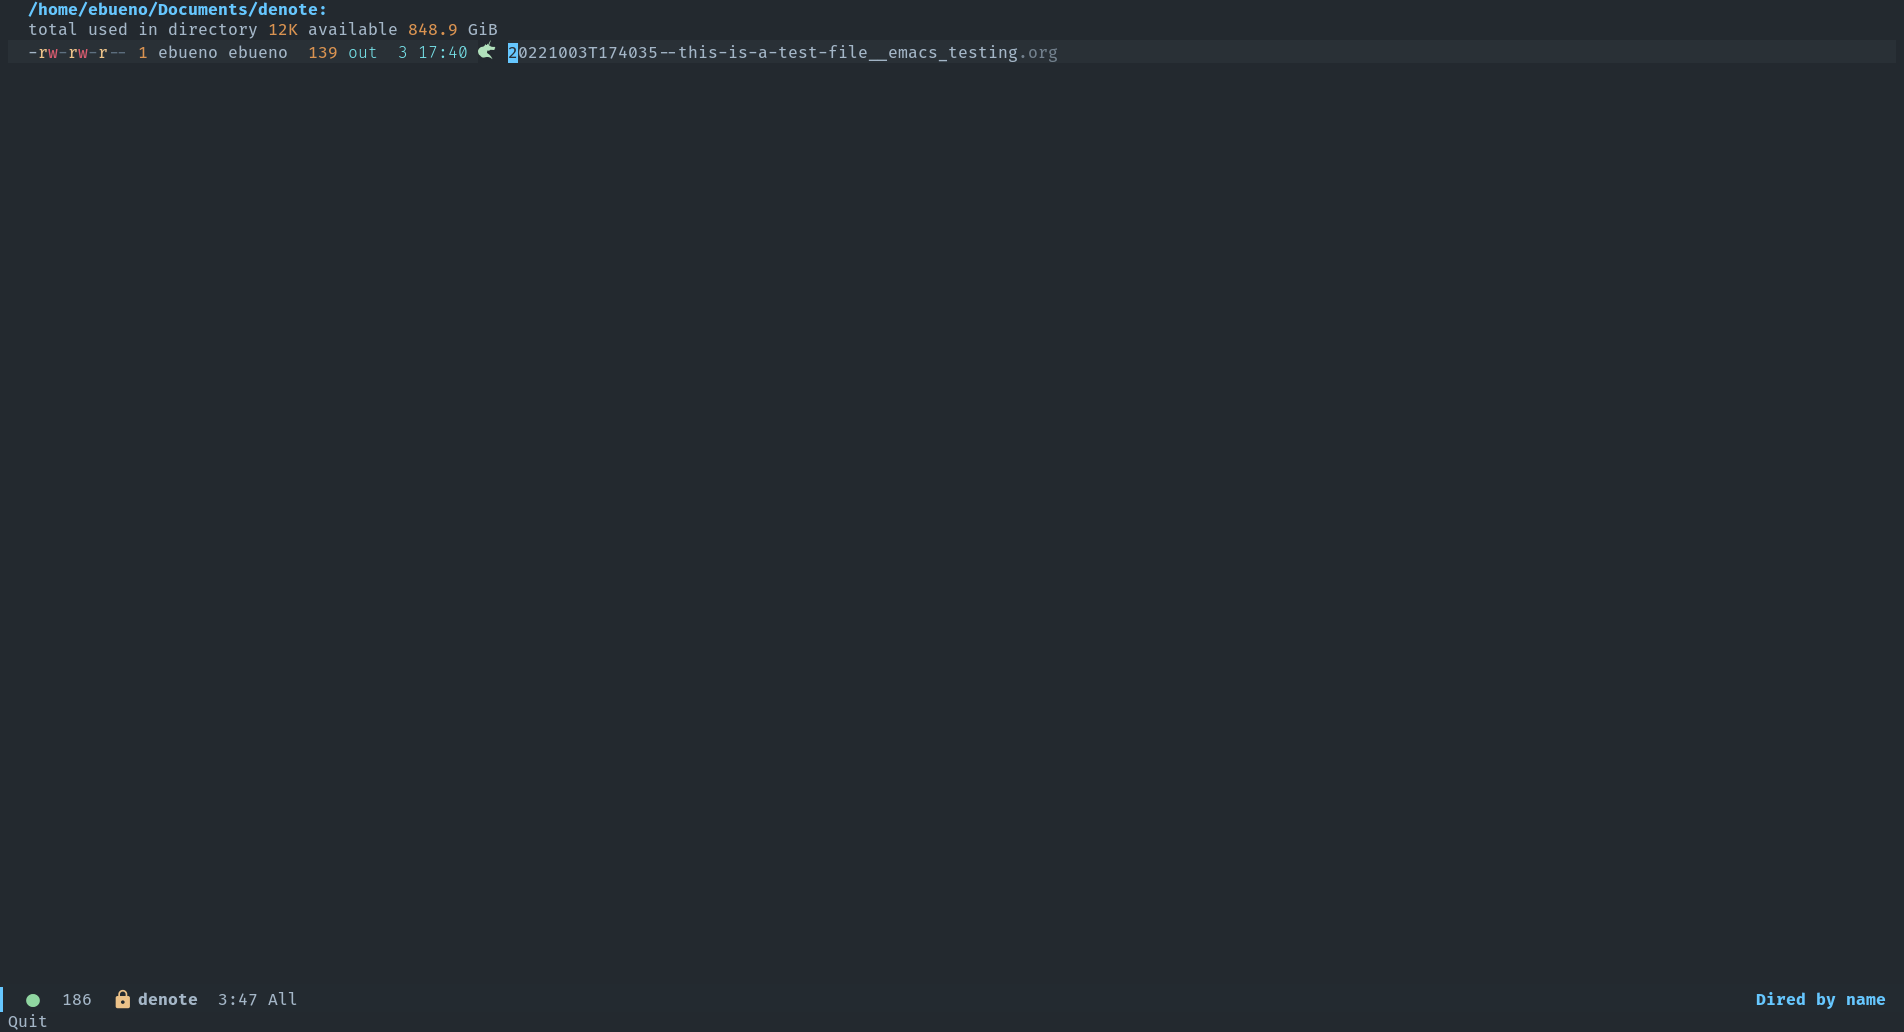Click the Dired by name mode indicator
Viewport: 1904px width, 1032px height.
[1820, 1000]
